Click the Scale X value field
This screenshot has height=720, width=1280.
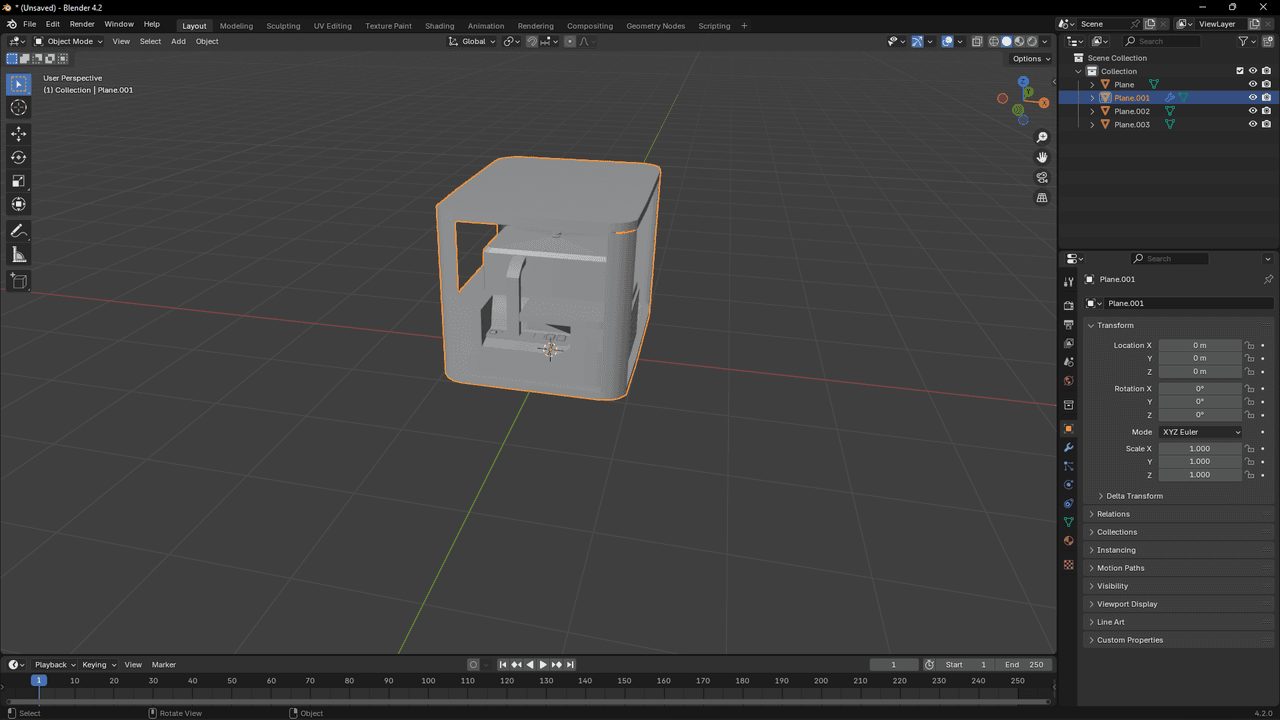tap(1200, 449)
